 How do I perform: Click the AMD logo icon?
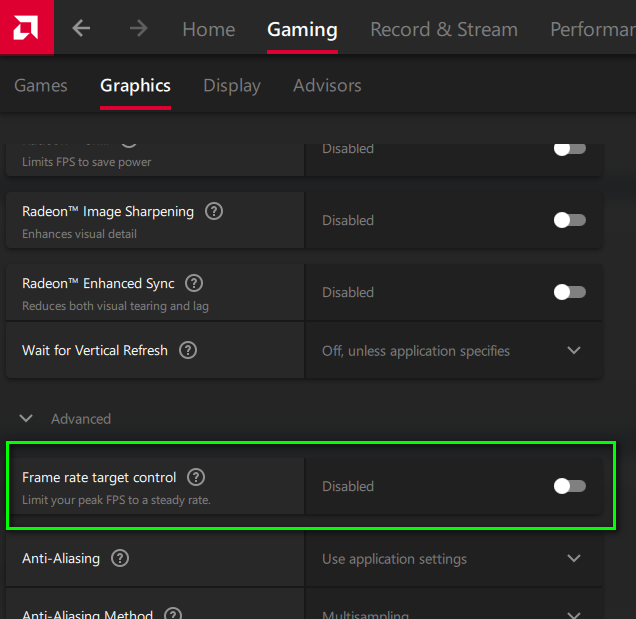pos(27,28)
